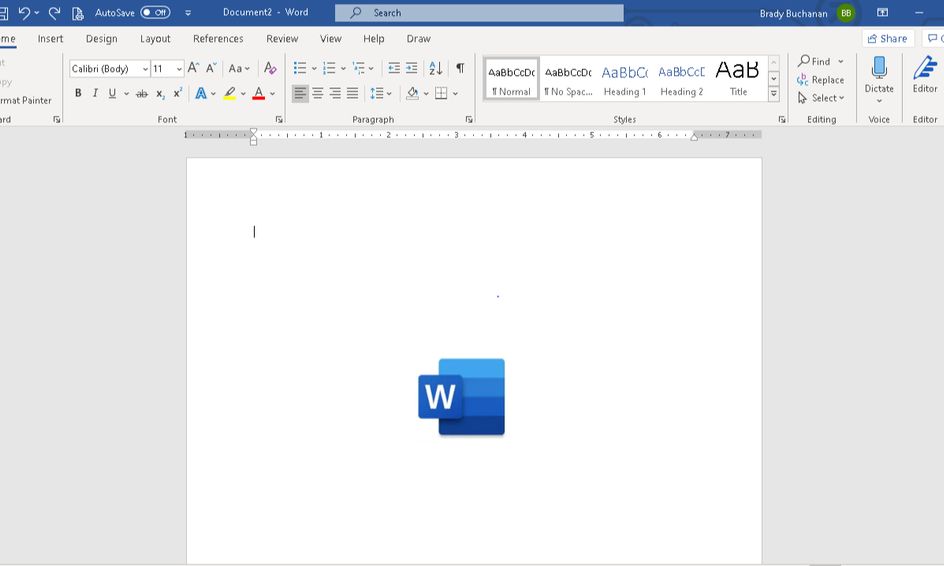Click the Undo arrow icon

(x=24, y=13)
